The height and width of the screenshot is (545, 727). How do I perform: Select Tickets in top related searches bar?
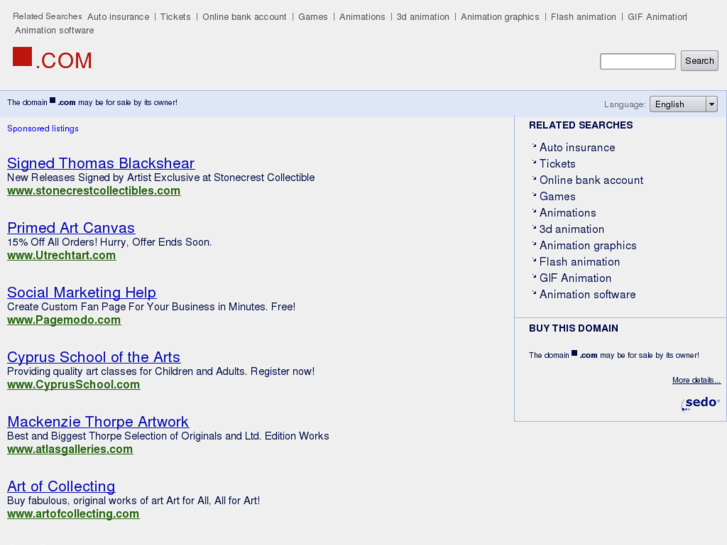pos(175,17)
